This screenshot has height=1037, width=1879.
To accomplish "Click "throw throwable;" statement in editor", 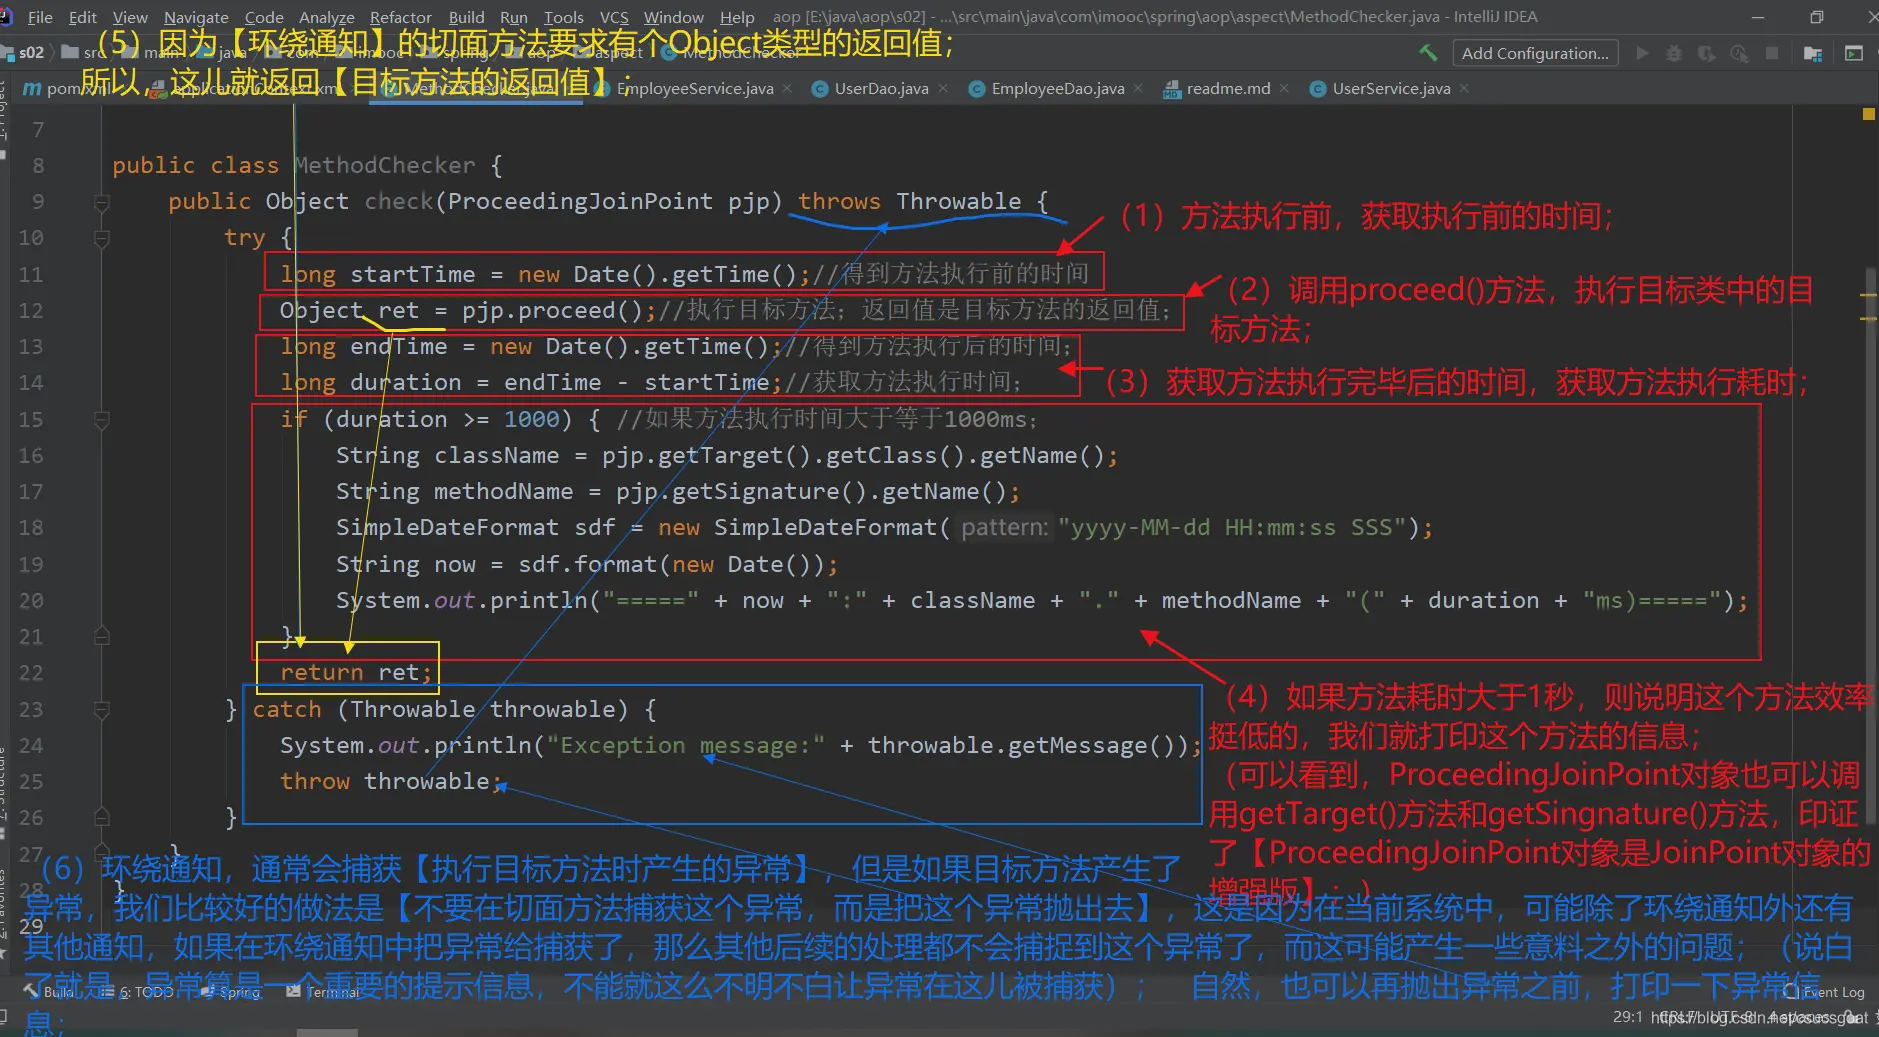I will (391, 782).
